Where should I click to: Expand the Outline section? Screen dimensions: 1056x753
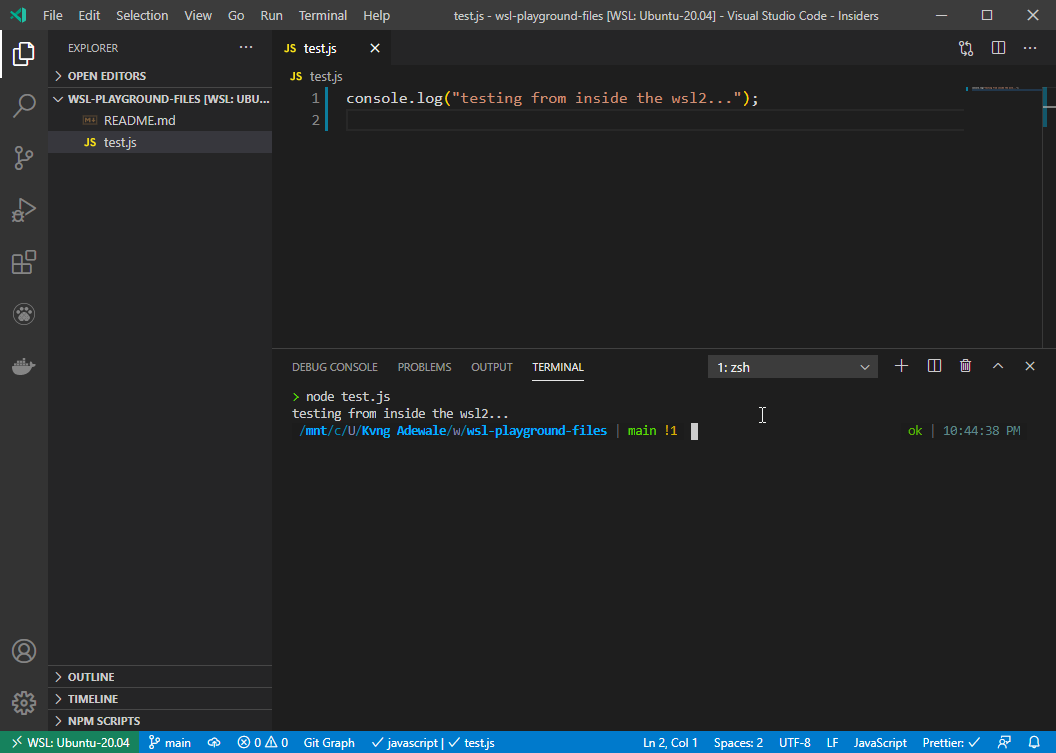pos(160,677)
